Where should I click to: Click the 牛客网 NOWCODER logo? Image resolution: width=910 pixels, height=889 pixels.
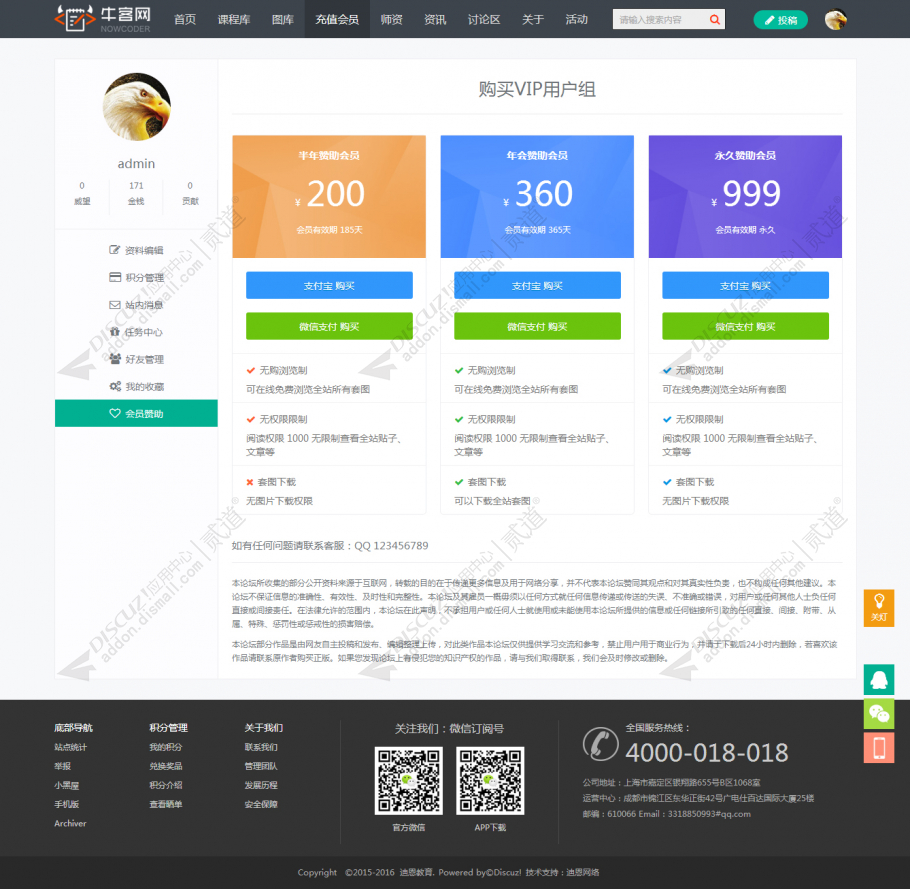coord(103,19)
